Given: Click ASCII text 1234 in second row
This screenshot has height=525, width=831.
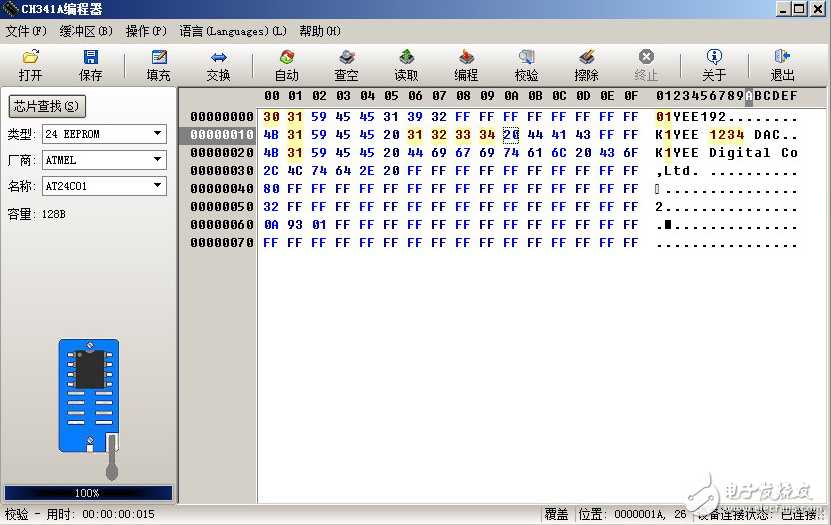Looking at the screenshot, I should pyautogui.click(x=727, y=135).
